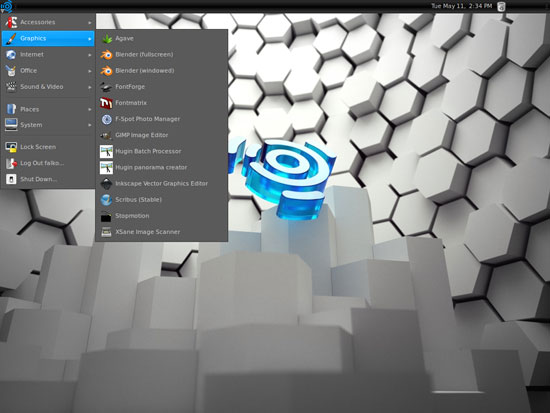Image resolution: width=550 pixels, height=413 pixels.
Task: Click the Blender (windowed) logo icon
Action: tap(106, 71)
